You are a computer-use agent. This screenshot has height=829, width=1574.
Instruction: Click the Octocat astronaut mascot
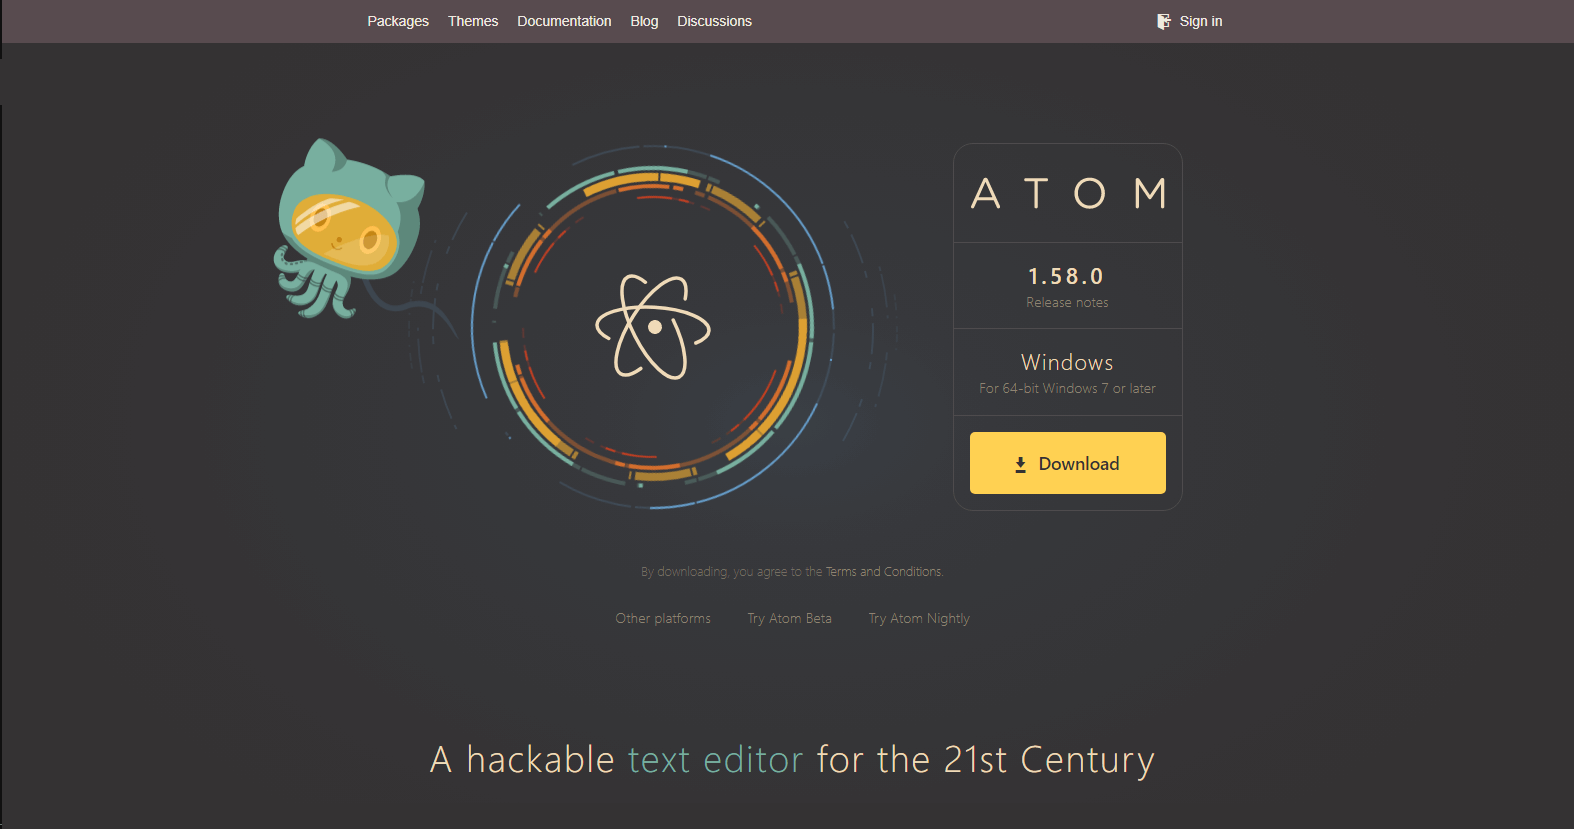coord(350,230)
